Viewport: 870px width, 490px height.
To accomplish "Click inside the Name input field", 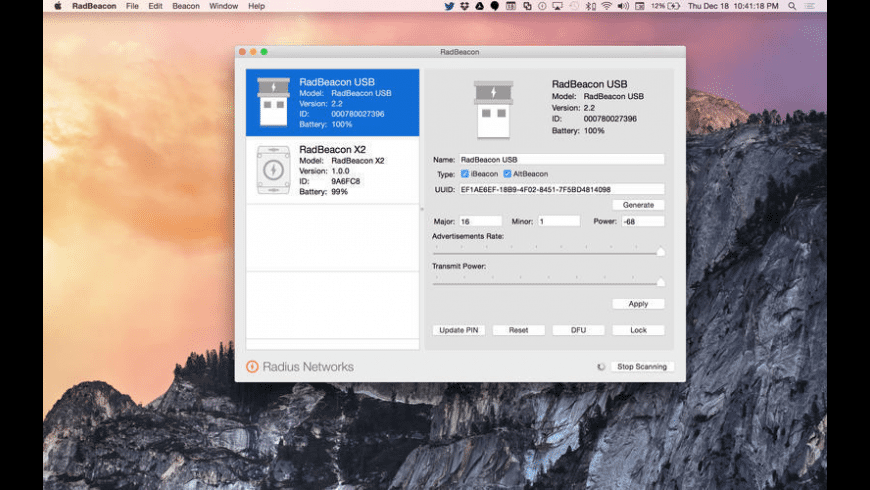I will click(562, 160).
